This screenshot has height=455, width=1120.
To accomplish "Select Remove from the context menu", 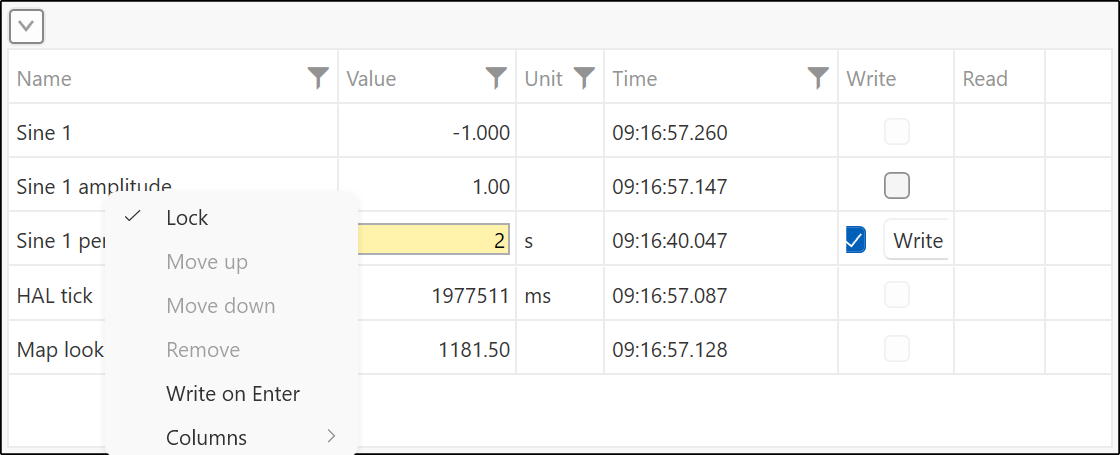I will pyautogui.click(x=231, y=350).
